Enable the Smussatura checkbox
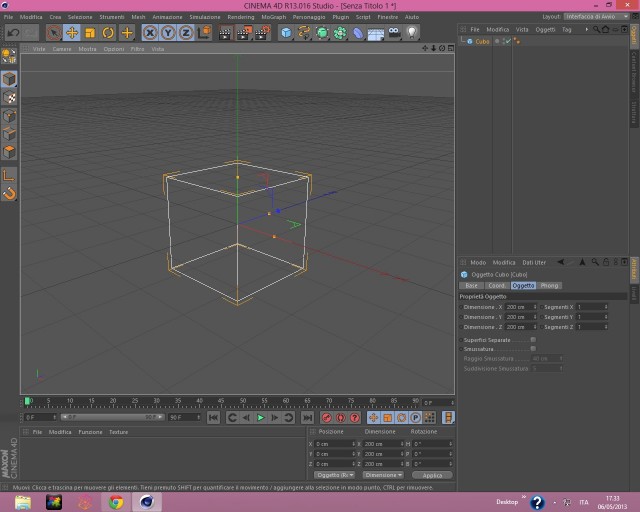Viewport: 640px width, 512px height. 533,349
